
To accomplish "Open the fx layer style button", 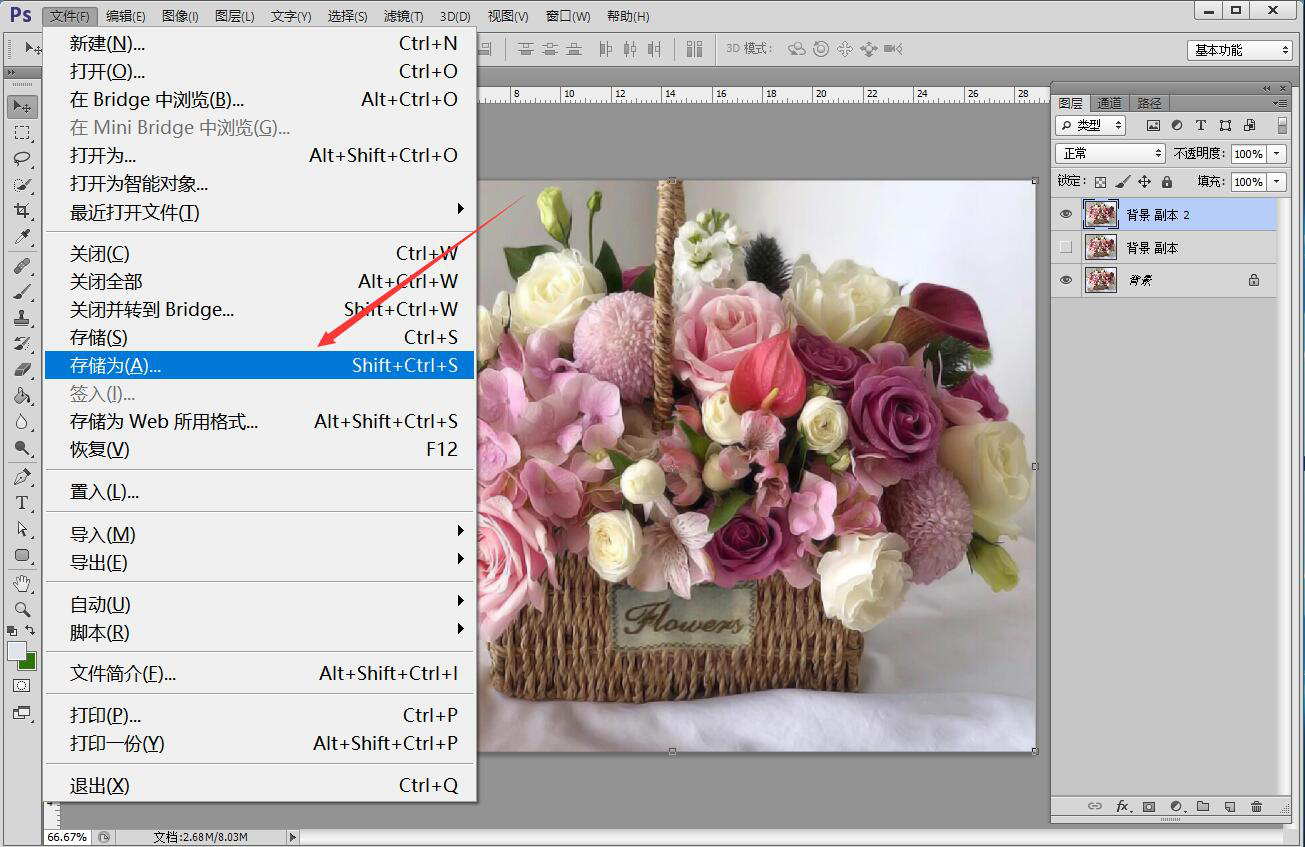I will pyautogui.click(x=1123, y=806).
